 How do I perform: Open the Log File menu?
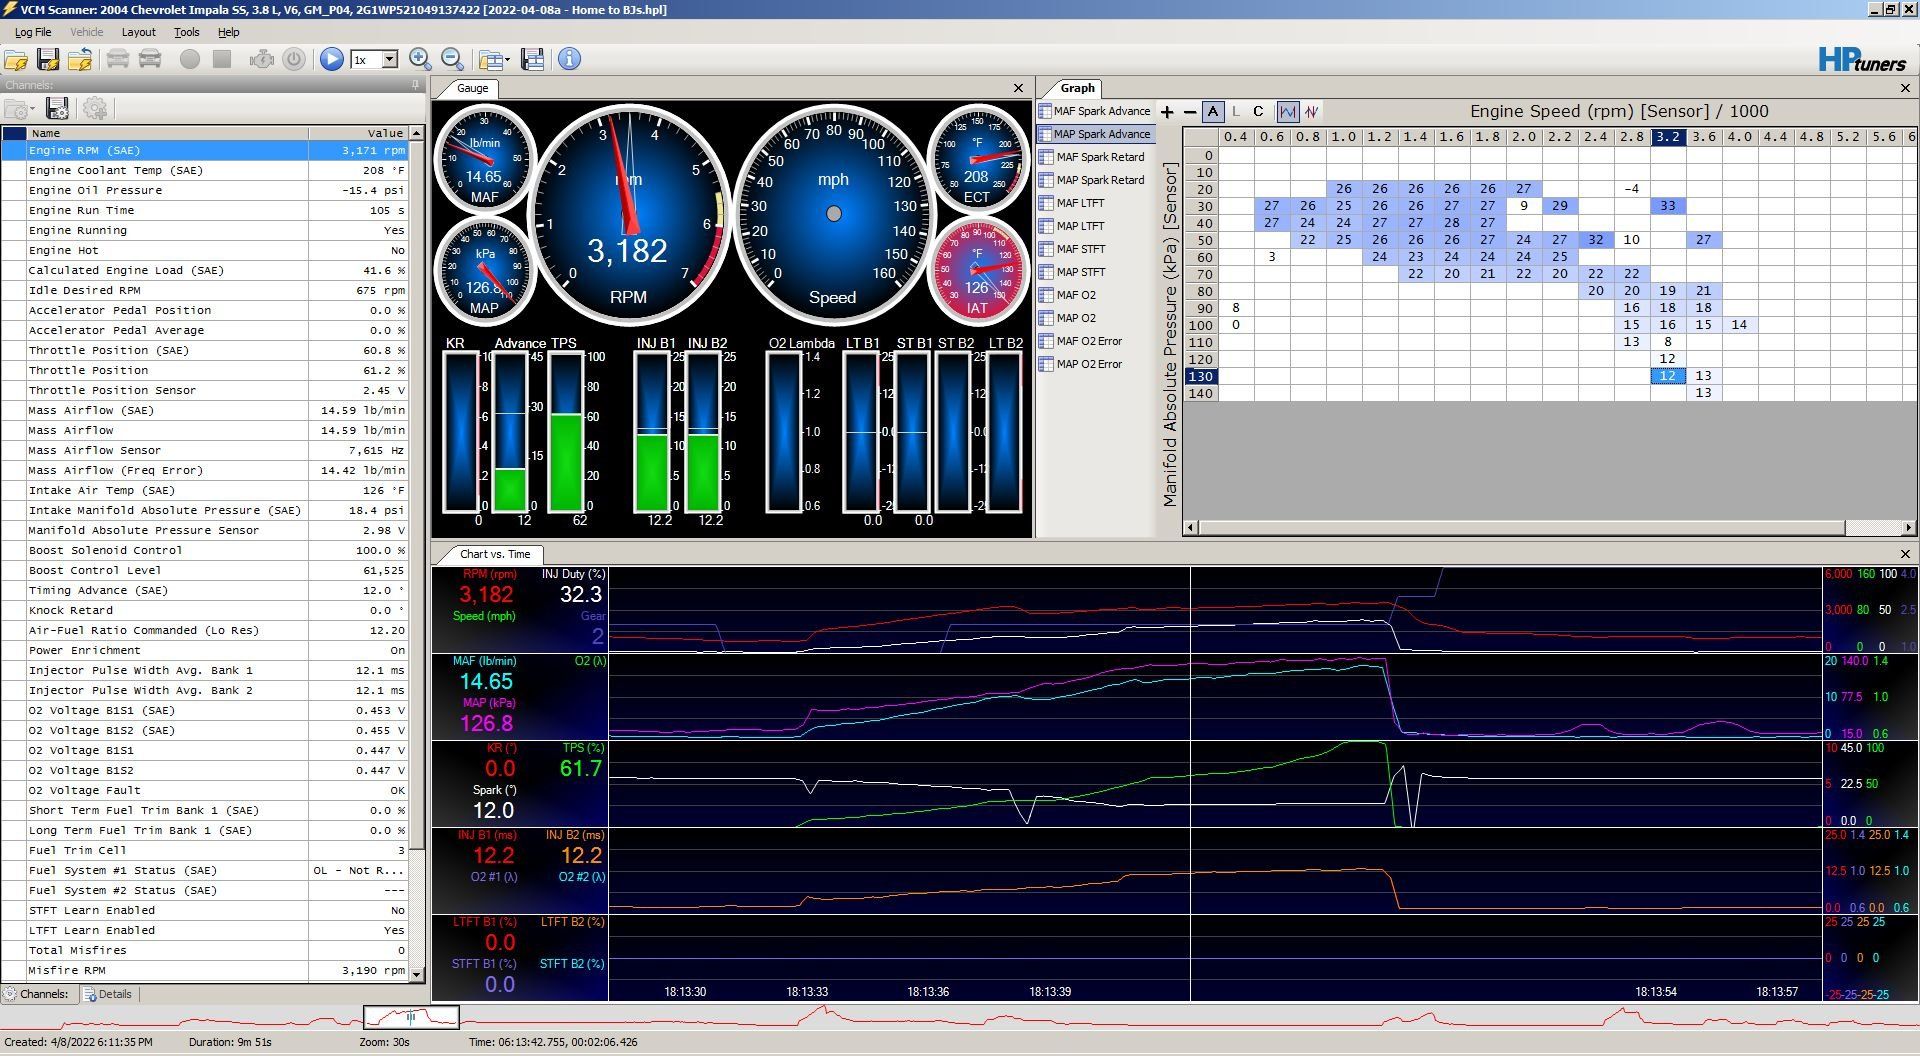tap(33, 32)
